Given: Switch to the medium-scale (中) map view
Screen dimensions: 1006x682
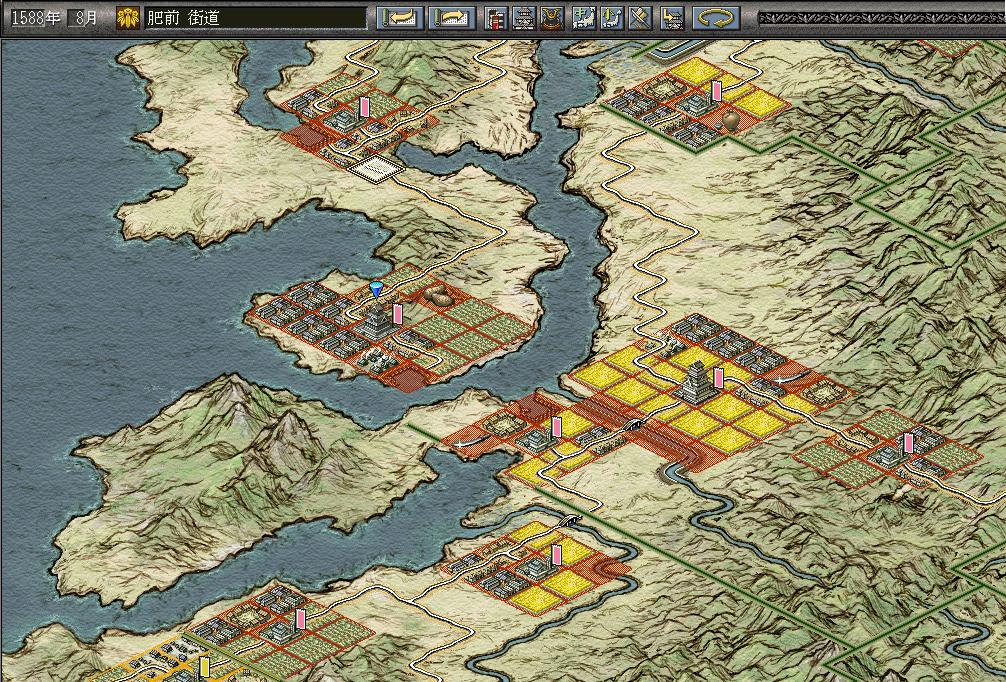Looking at the screenshot, I should (583, 18).
